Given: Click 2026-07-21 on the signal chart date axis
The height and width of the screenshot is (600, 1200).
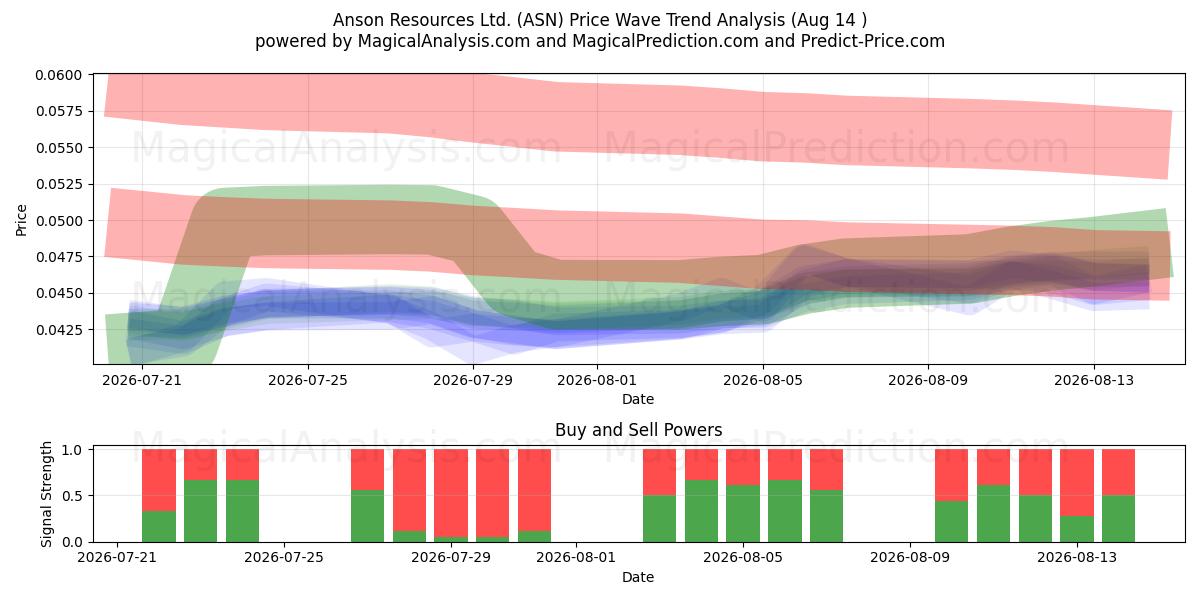Looking at the screenshot, I should point(118,558).
